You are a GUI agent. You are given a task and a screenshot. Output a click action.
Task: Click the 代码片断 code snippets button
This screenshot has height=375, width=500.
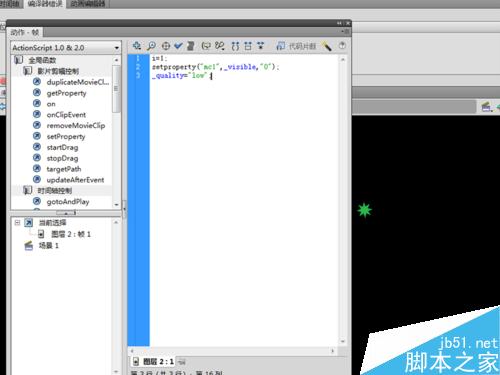[296, 46]
